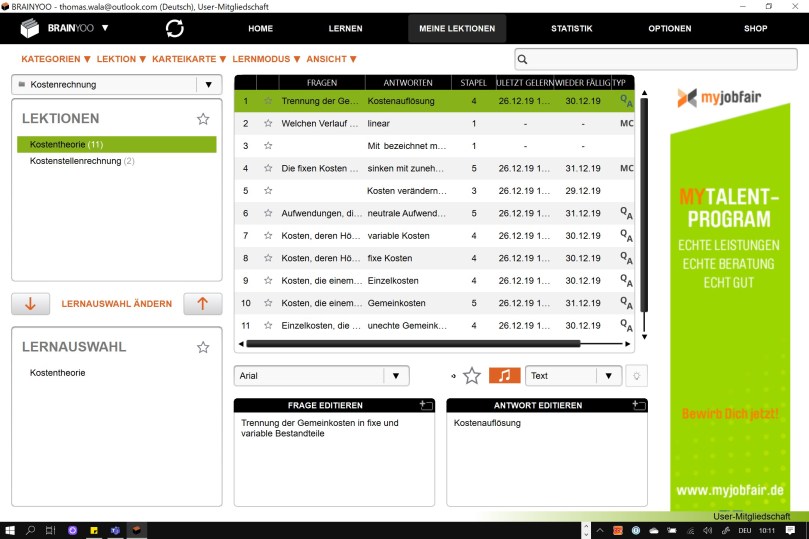Click the star icon in Lektionen panel
This screenshot has width=809, height=539.
203,119
